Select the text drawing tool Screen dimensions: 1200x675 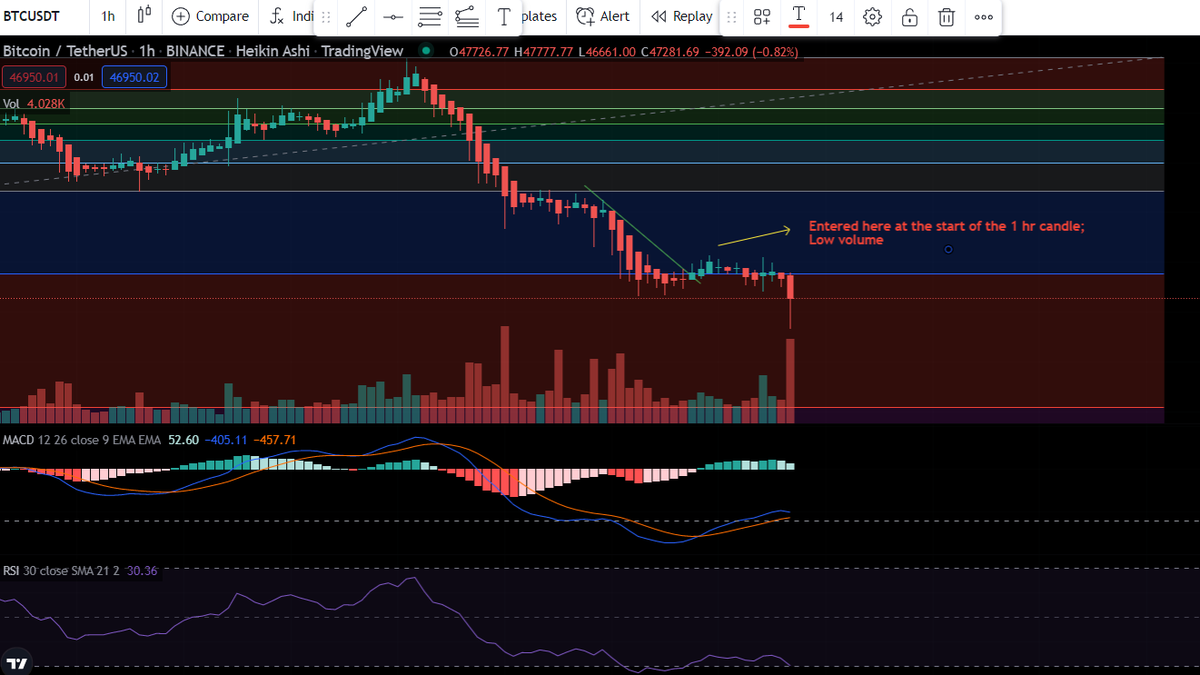pyautogui.click(x=504, y=17)
